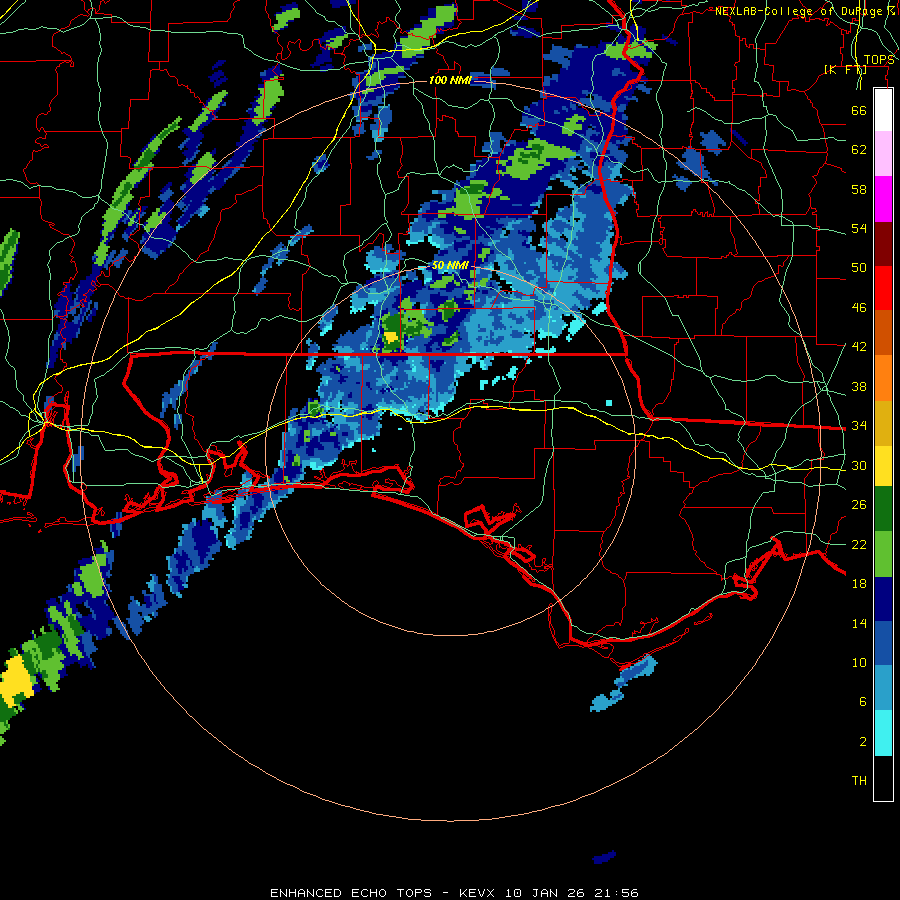Click the 14 value on the scale
This screenshot has width=900, height=900.
point(859,623)
